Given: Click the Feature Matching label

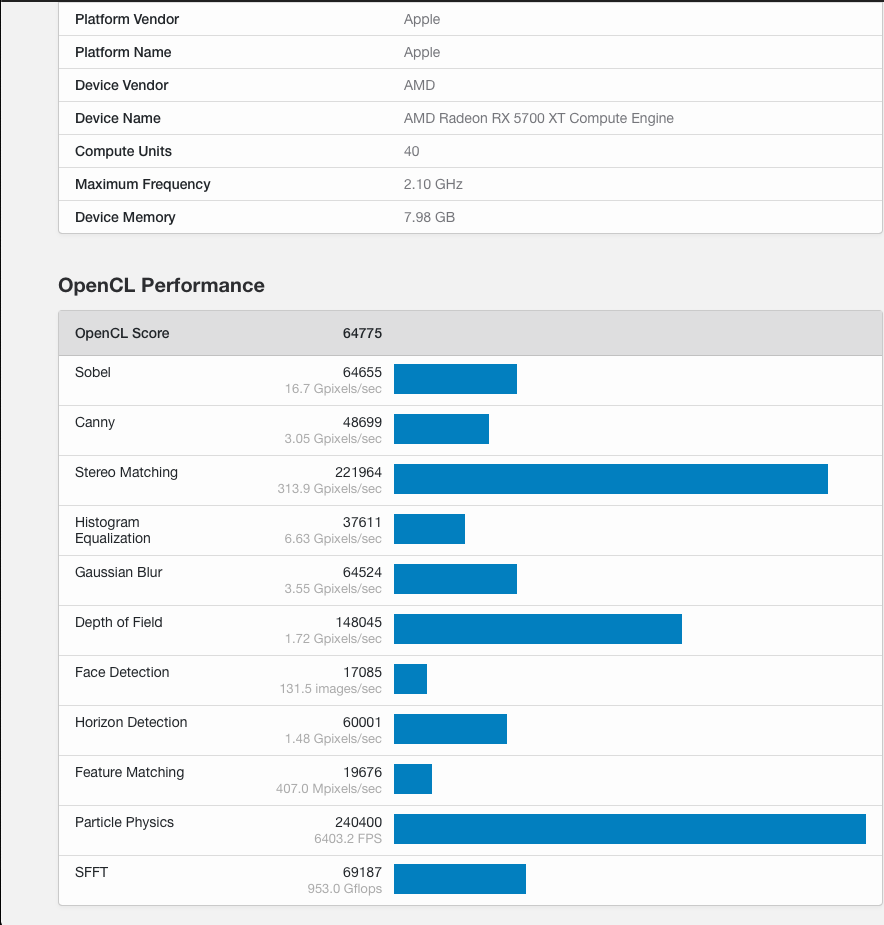Looking at the screenshot, I should (x=129, y=772).
